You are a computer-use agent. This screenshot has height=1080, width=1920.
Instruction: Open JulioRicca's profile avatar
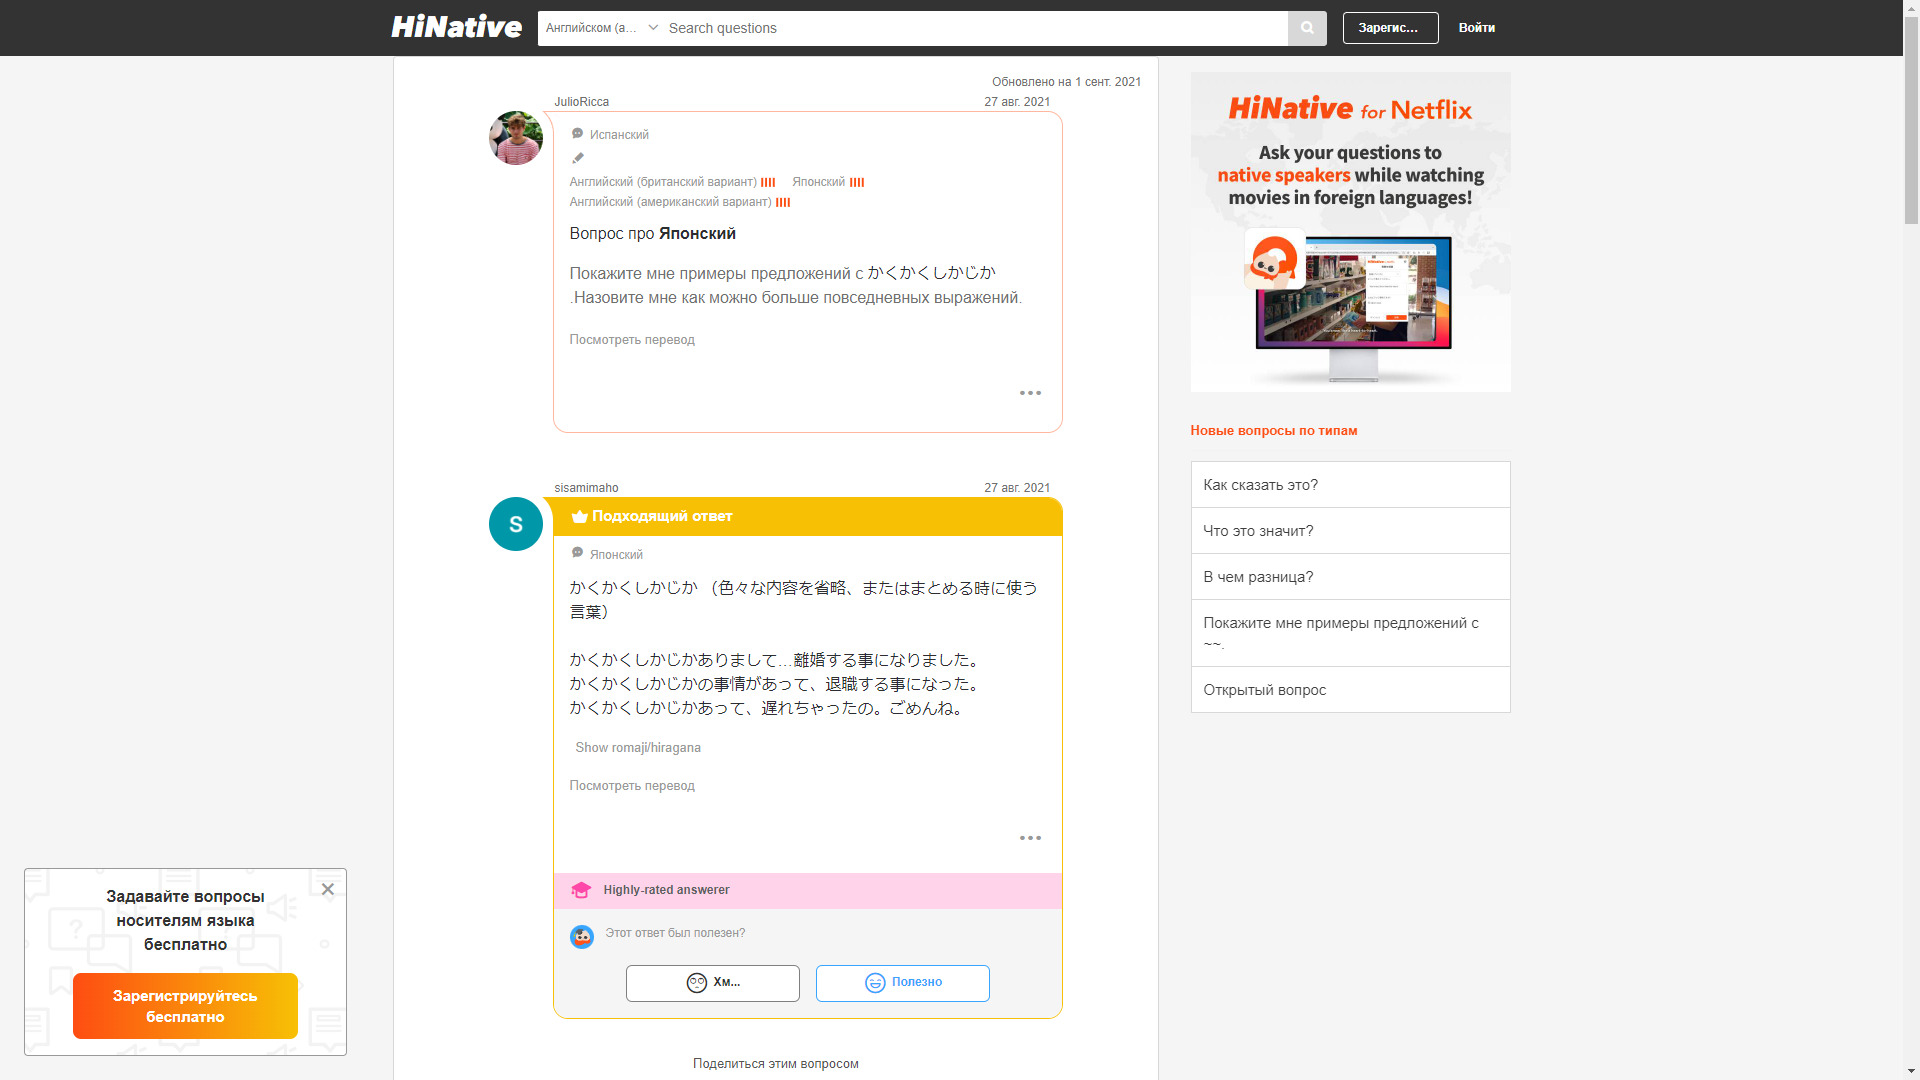[x=515, y=138]
